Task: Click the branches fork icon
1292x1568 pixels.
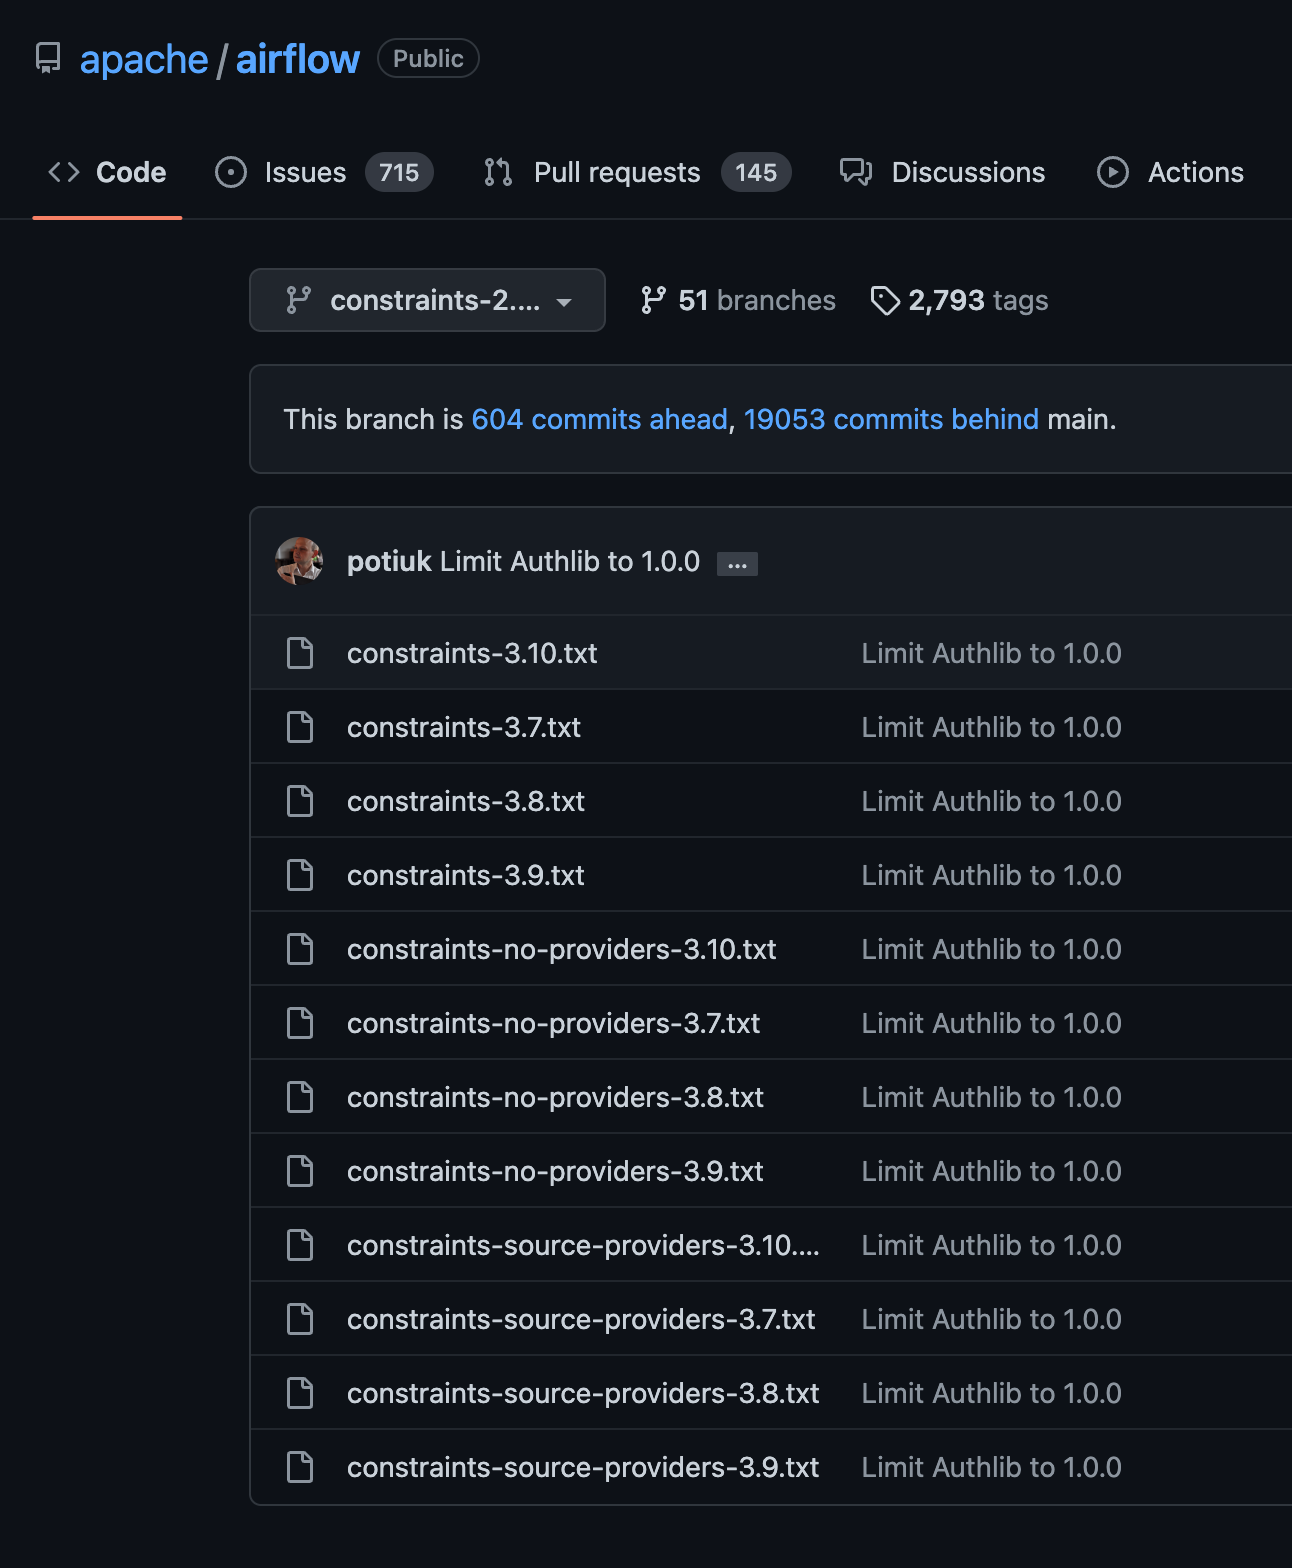Action: pos(653,300)
